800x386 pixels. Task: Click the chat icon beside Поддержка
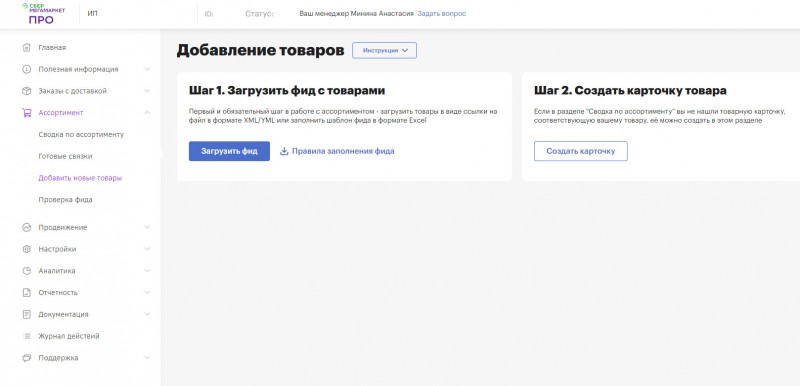tap(27, 358)
